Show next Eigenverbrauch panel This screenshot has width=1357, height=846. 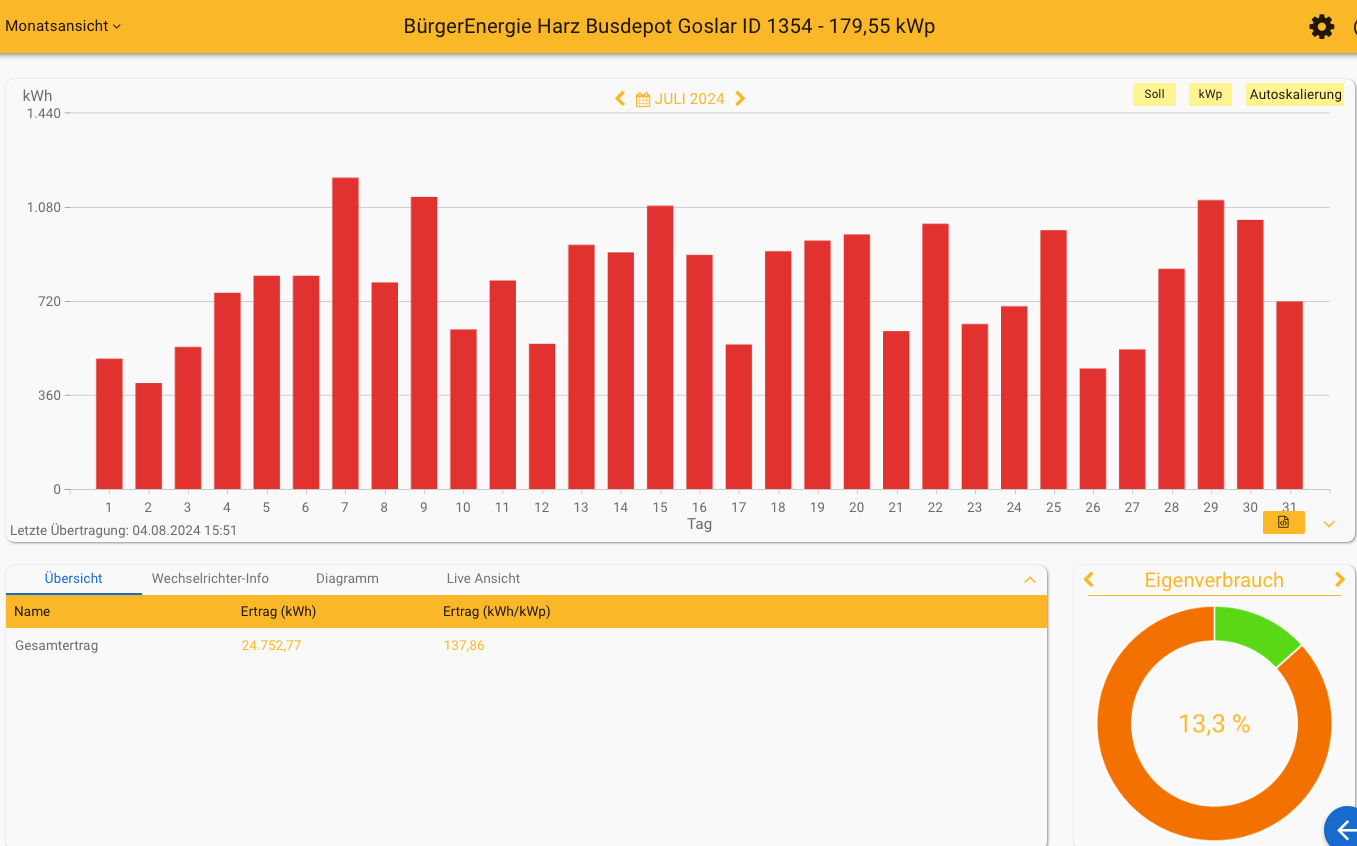coord(1340,580)
